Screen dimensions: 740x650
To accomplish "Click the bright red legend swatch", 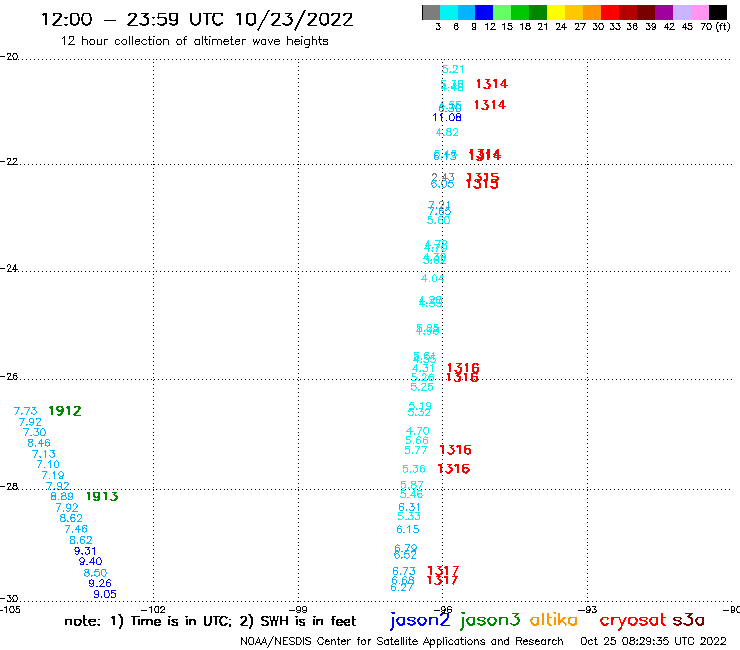I will point(610,12).
